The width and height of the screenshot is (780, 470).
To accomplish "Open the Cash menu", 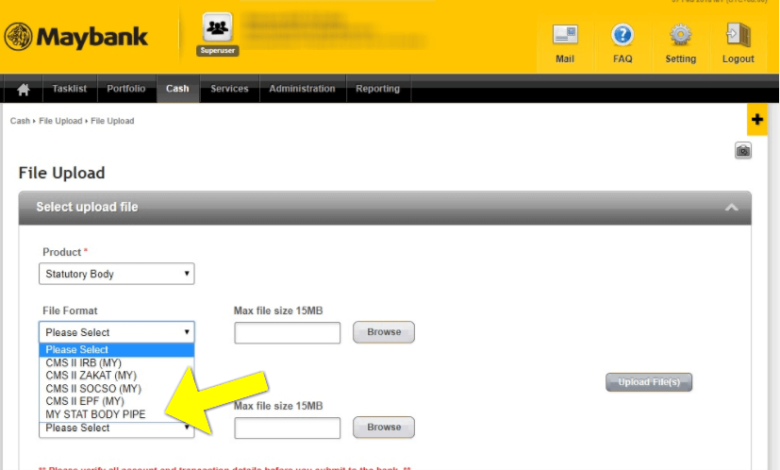I will click(178, 89).
